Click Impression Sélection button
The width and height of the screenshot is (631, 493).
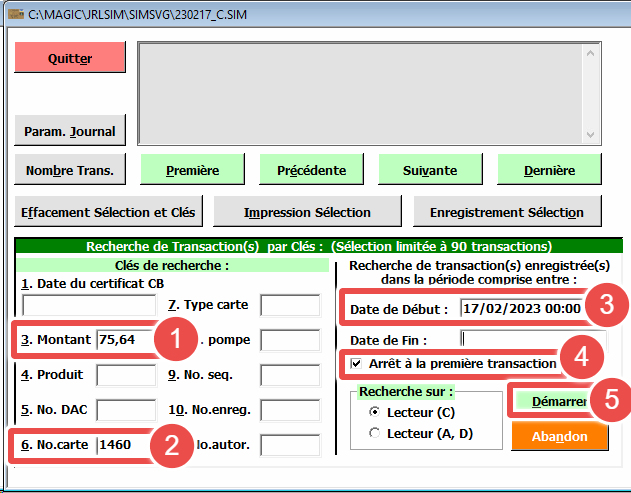pyautogui.click(x=307, y=212)
